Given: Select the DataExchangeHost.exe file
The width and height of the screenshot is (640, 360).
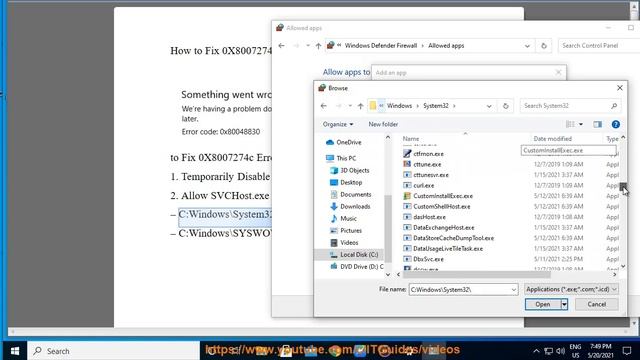Looking at the screenshot, I should 439,227.
